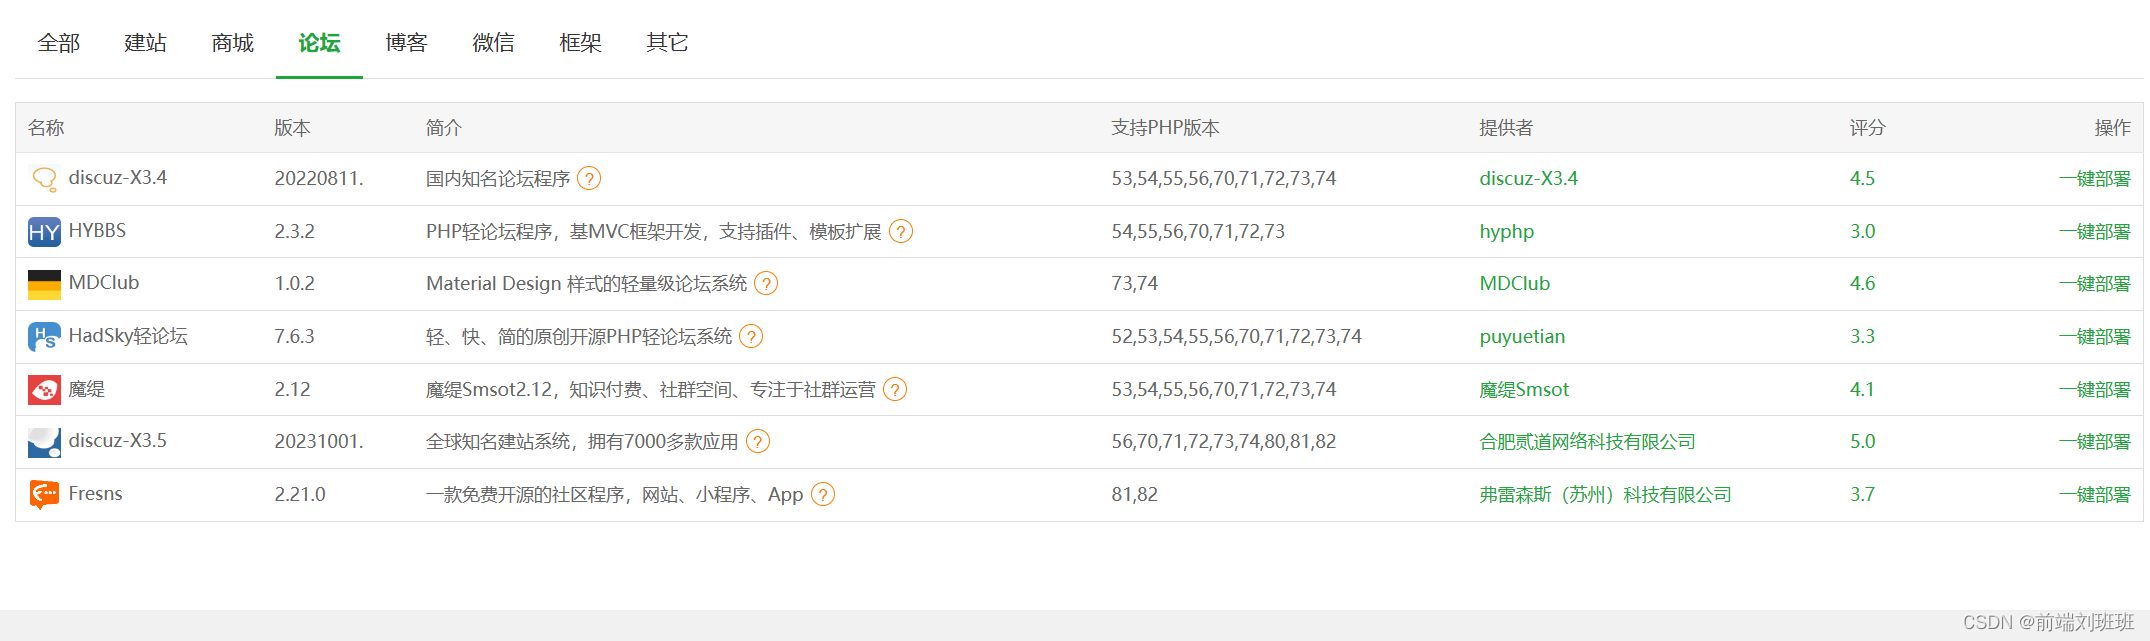Click the MDClub name text

click(x=104, y=283)
